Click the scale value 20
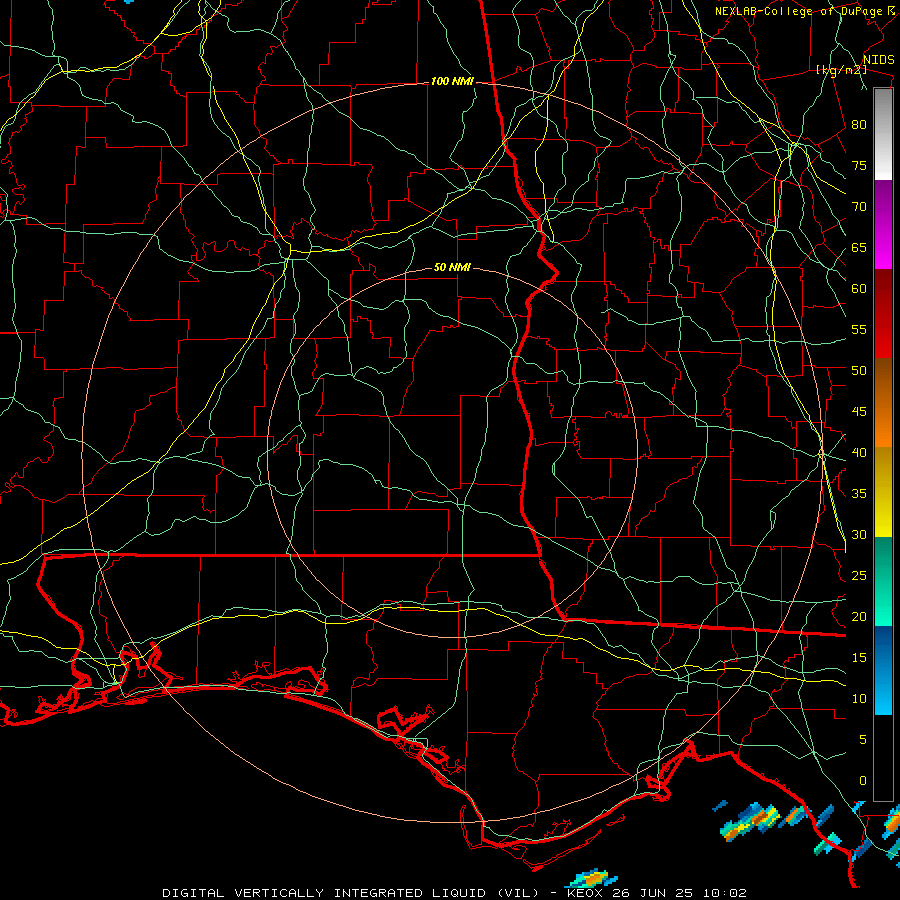Viewport: 900px width, 900px height. pyautogui.click(x=859, y=616)
